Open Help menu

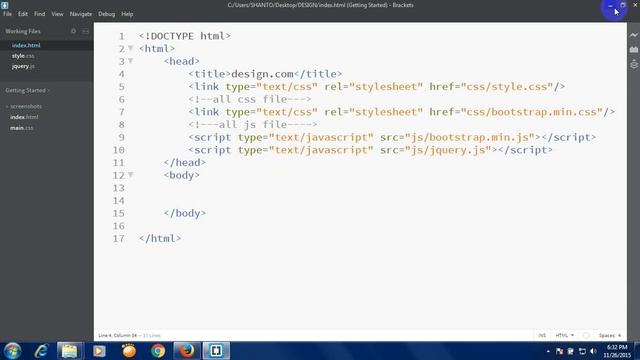click(127, 14)
